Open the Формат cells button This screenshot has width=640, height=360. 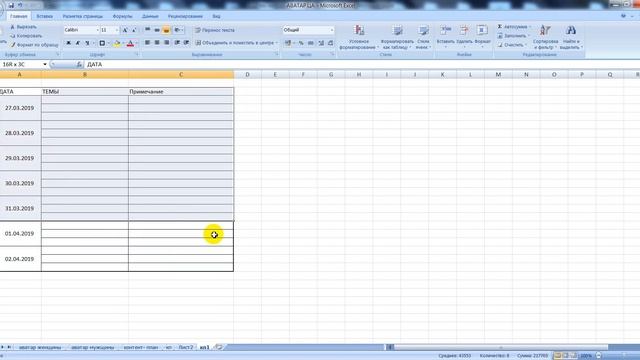click(x=482, y=36)
